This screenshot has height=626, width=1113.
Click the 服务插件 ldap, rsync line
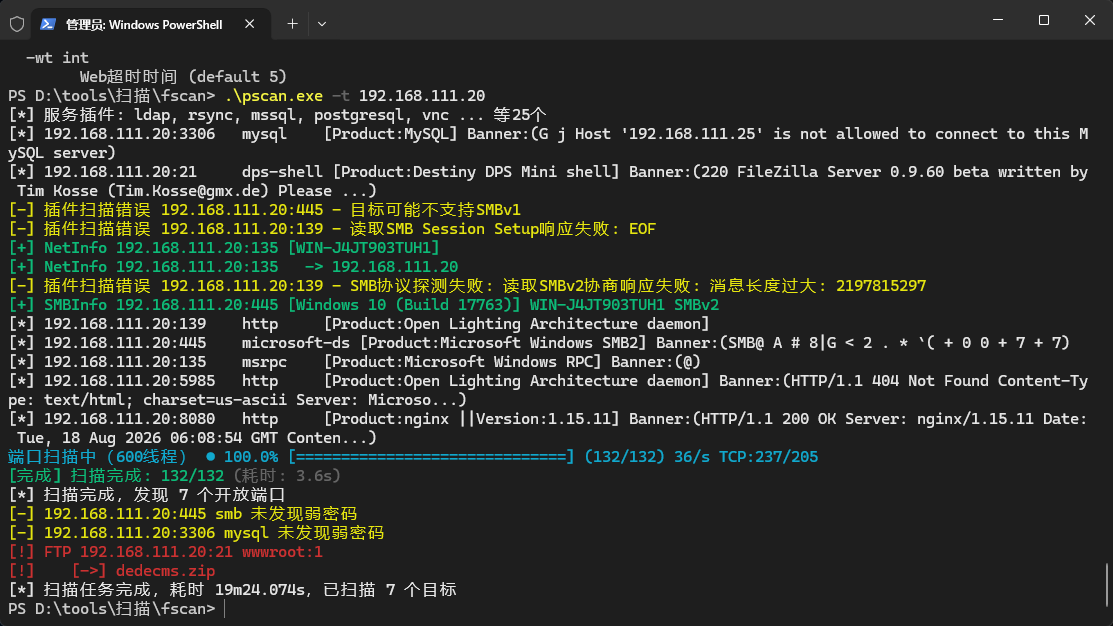click(277, 115)
